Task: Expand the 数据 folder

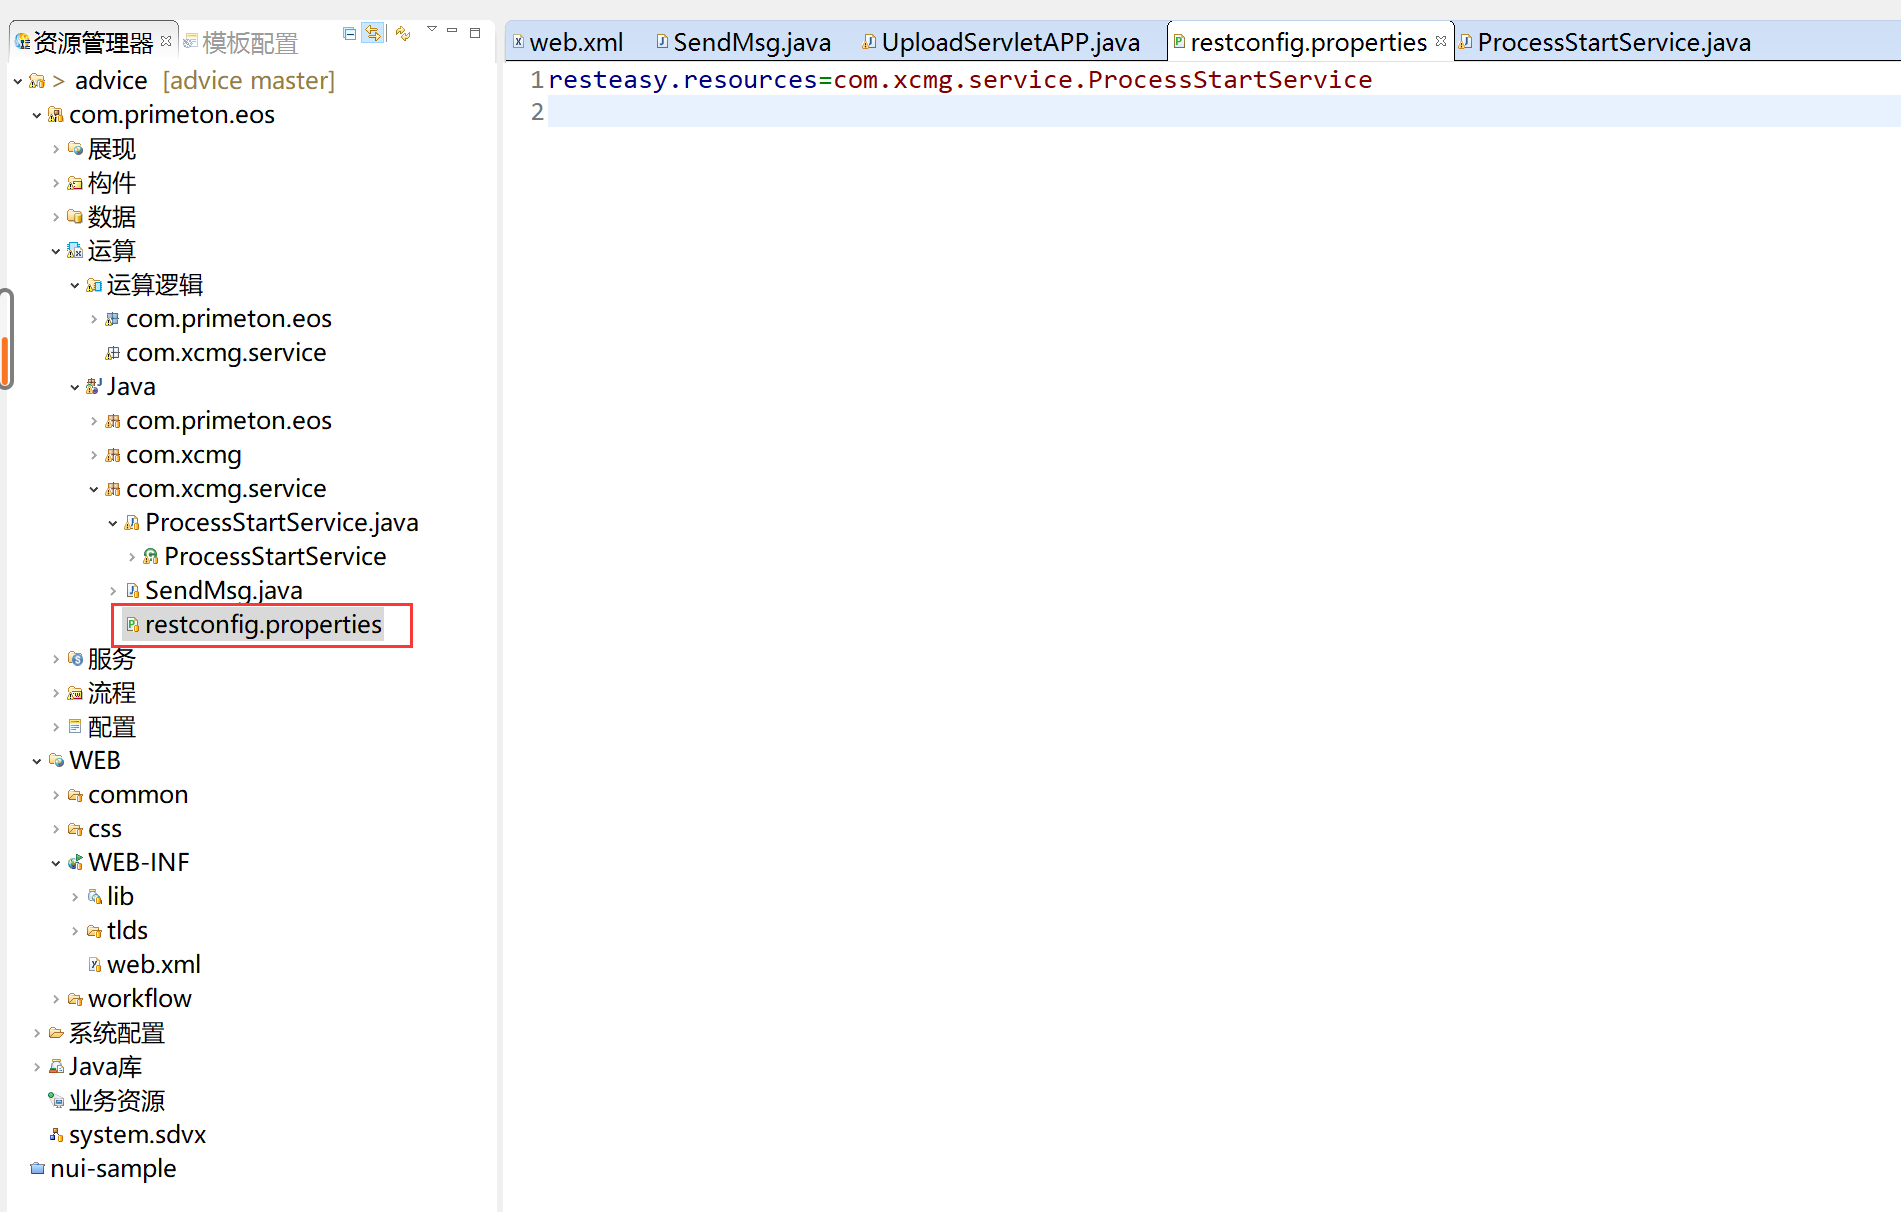Action: point(56,217)
